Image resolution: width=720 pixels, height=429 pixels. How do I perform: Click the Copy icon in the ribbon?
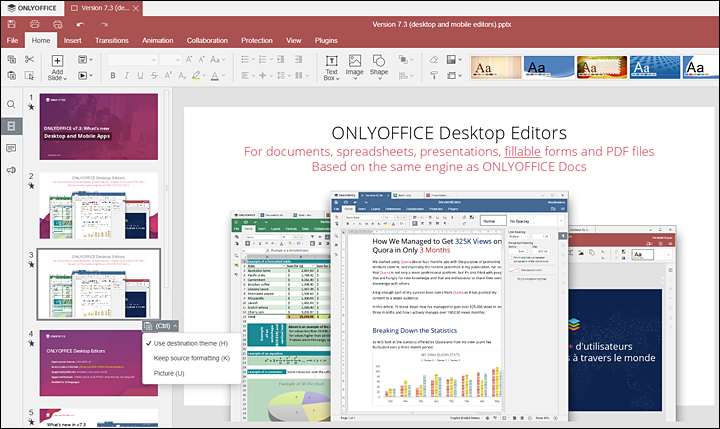11,59
